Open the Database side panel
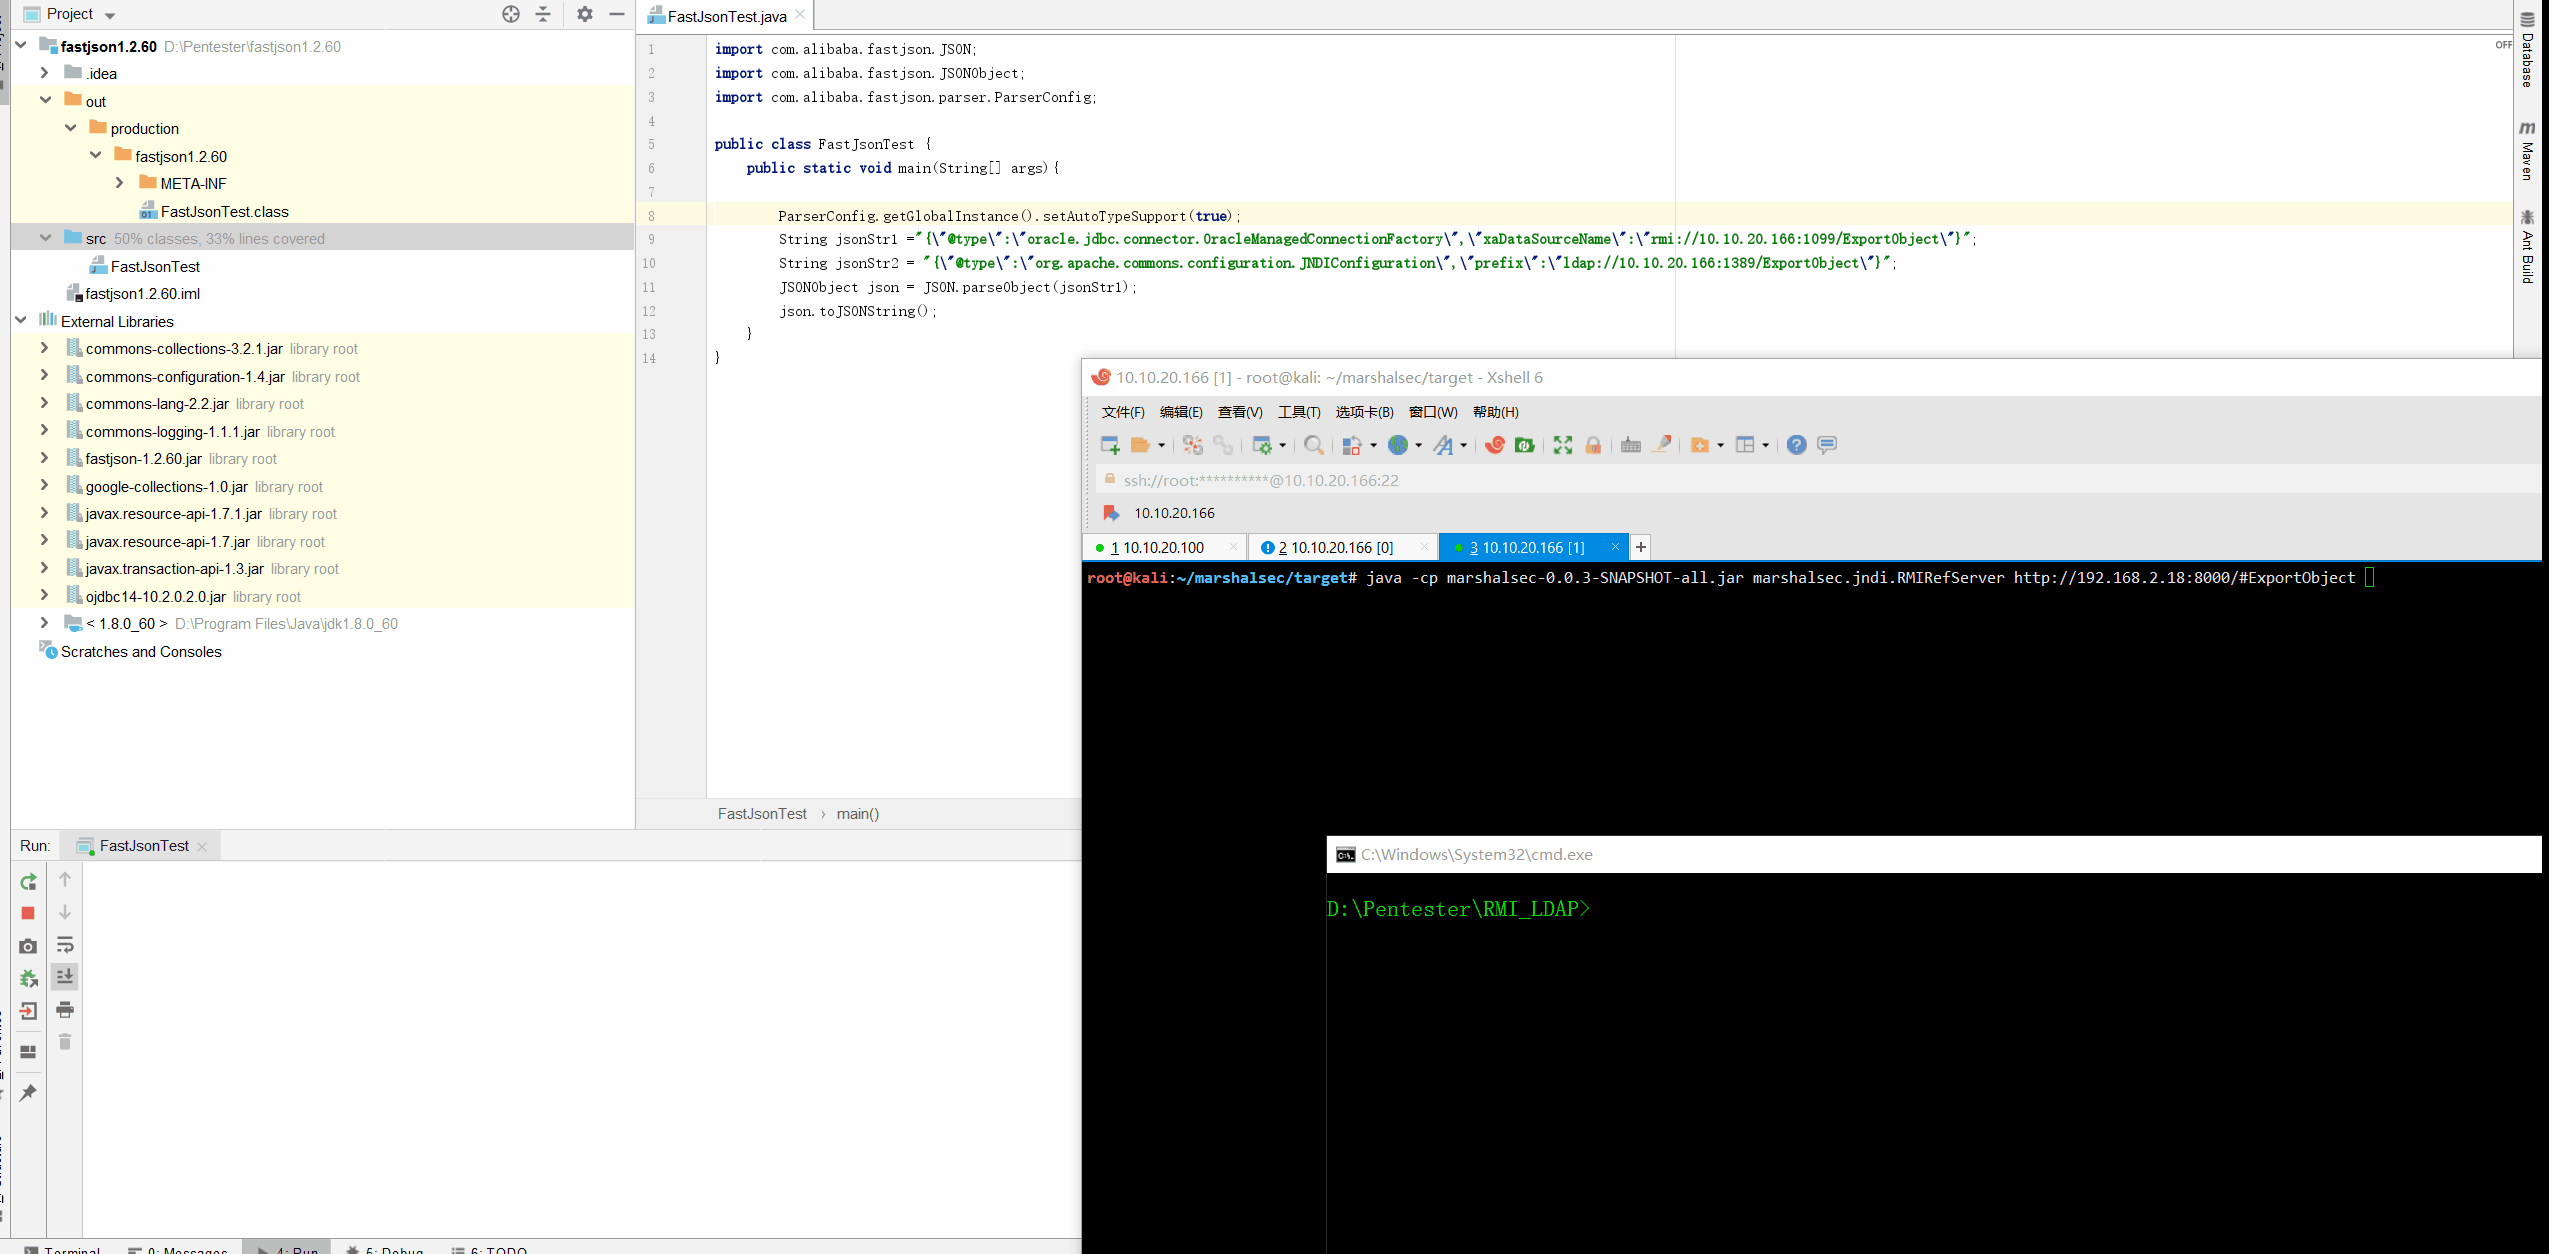Image resolution: width=2549 pixels, height=1254 pixels. point(2528,50)
